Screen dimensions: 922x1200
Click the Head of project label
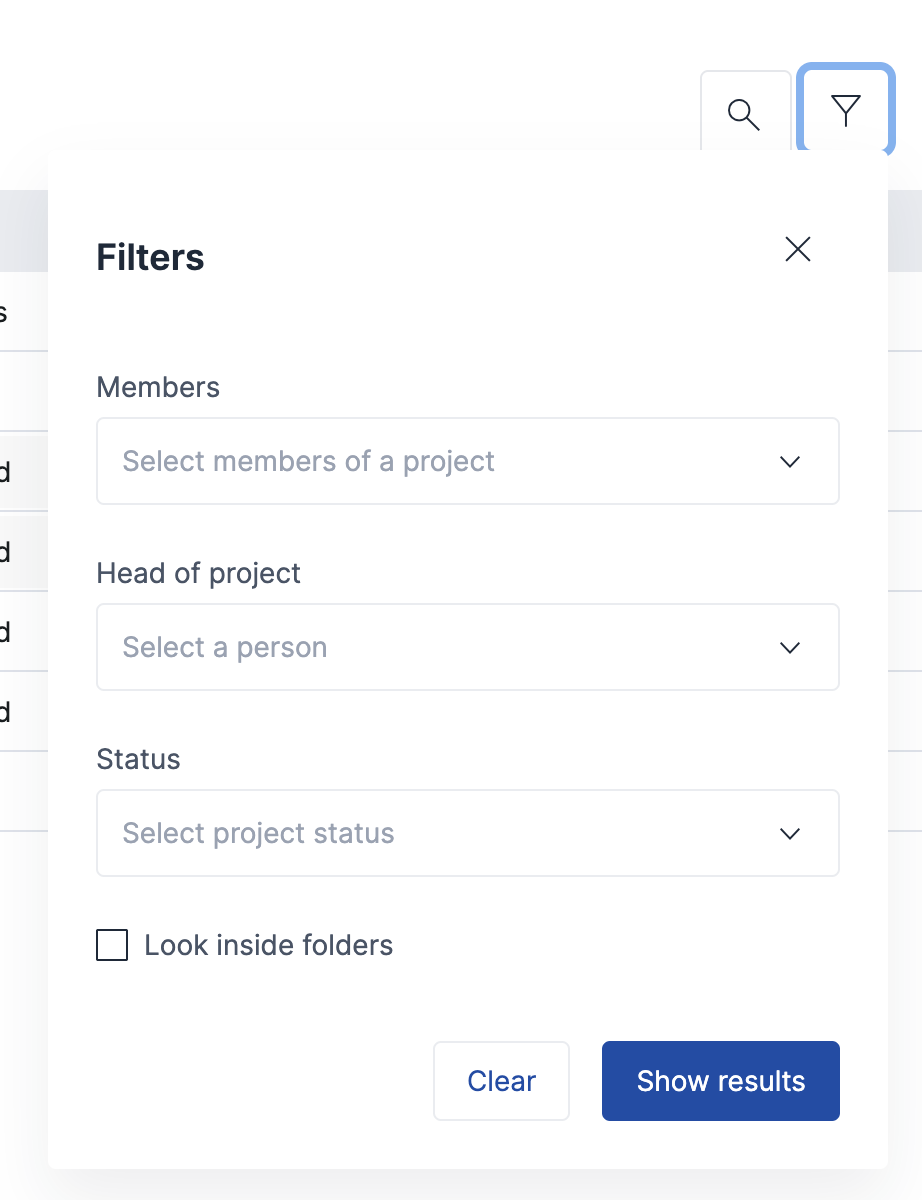coord(198,574)
